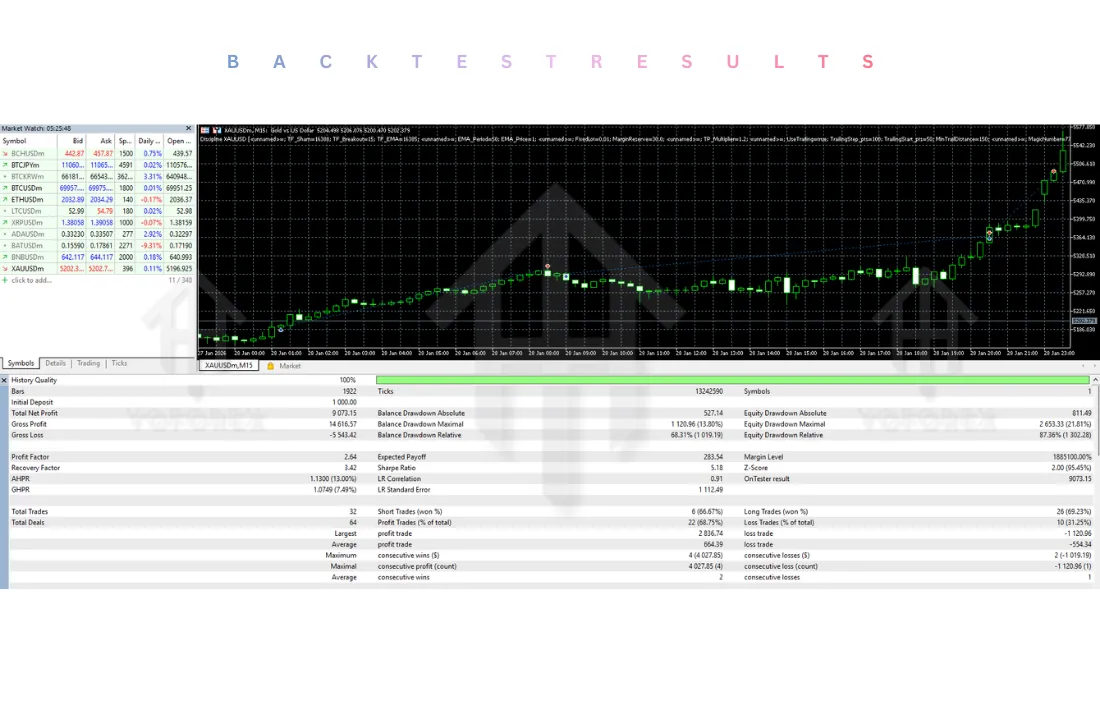The image size is (1100, 720).
Task: Click the ETHUSDm bid 2032.89
Action: (72, 199)
